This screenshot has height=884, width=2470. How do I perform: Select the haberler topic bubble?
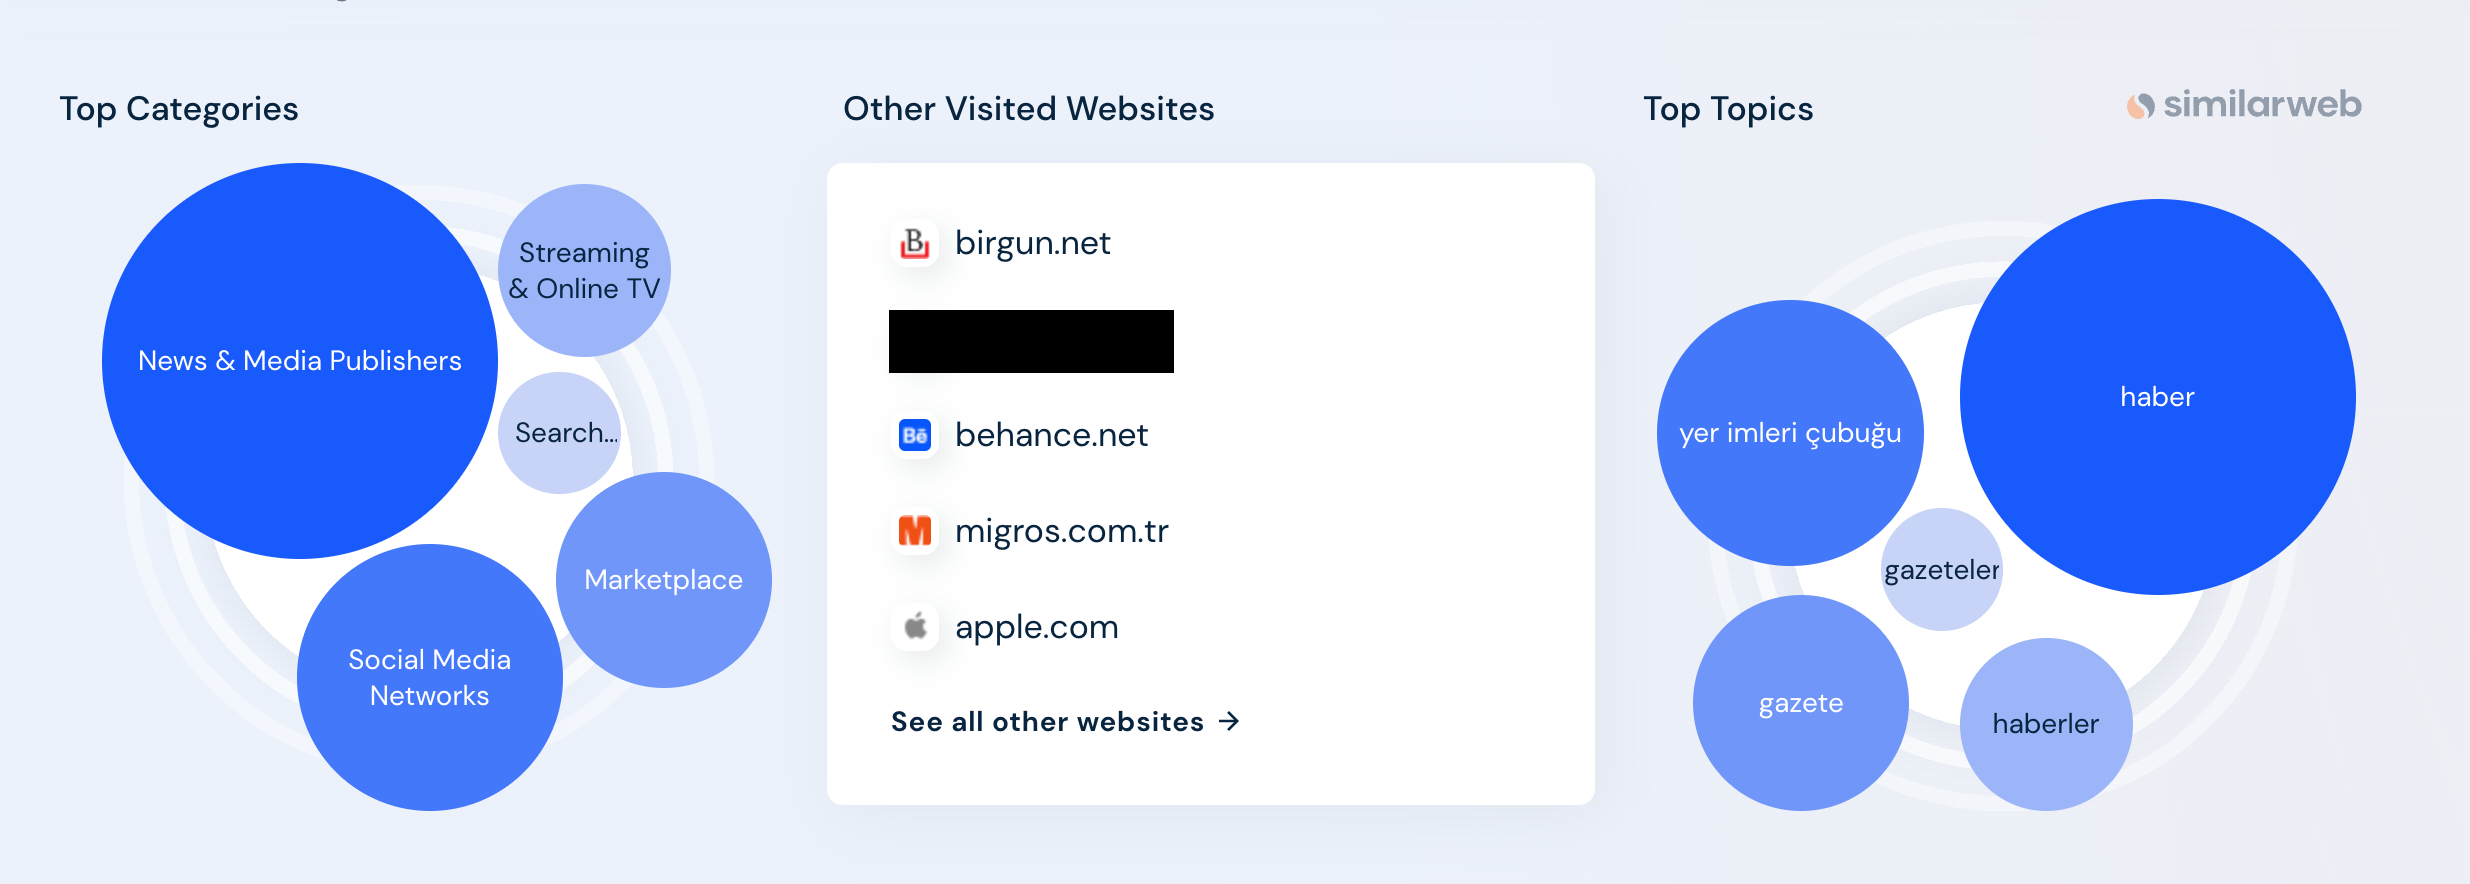[2046, 724]
